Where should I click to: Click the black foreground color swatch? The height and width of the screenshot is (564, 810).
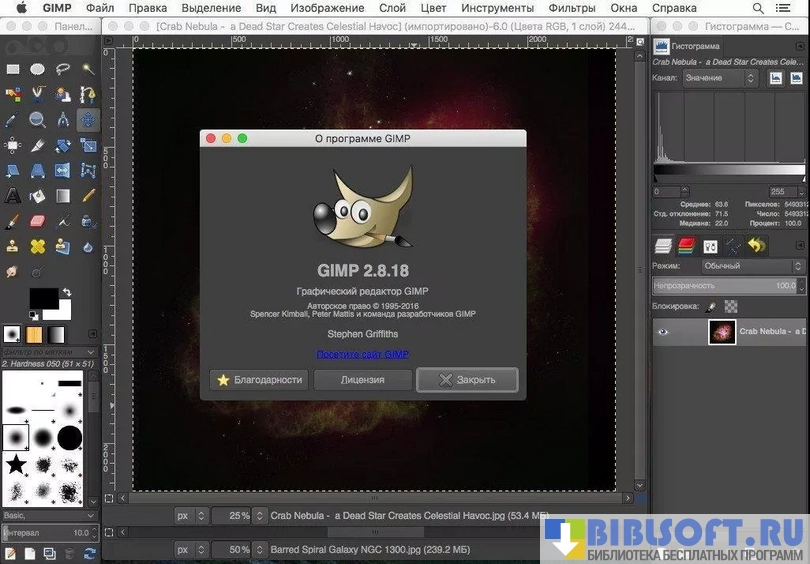[43, 298]
